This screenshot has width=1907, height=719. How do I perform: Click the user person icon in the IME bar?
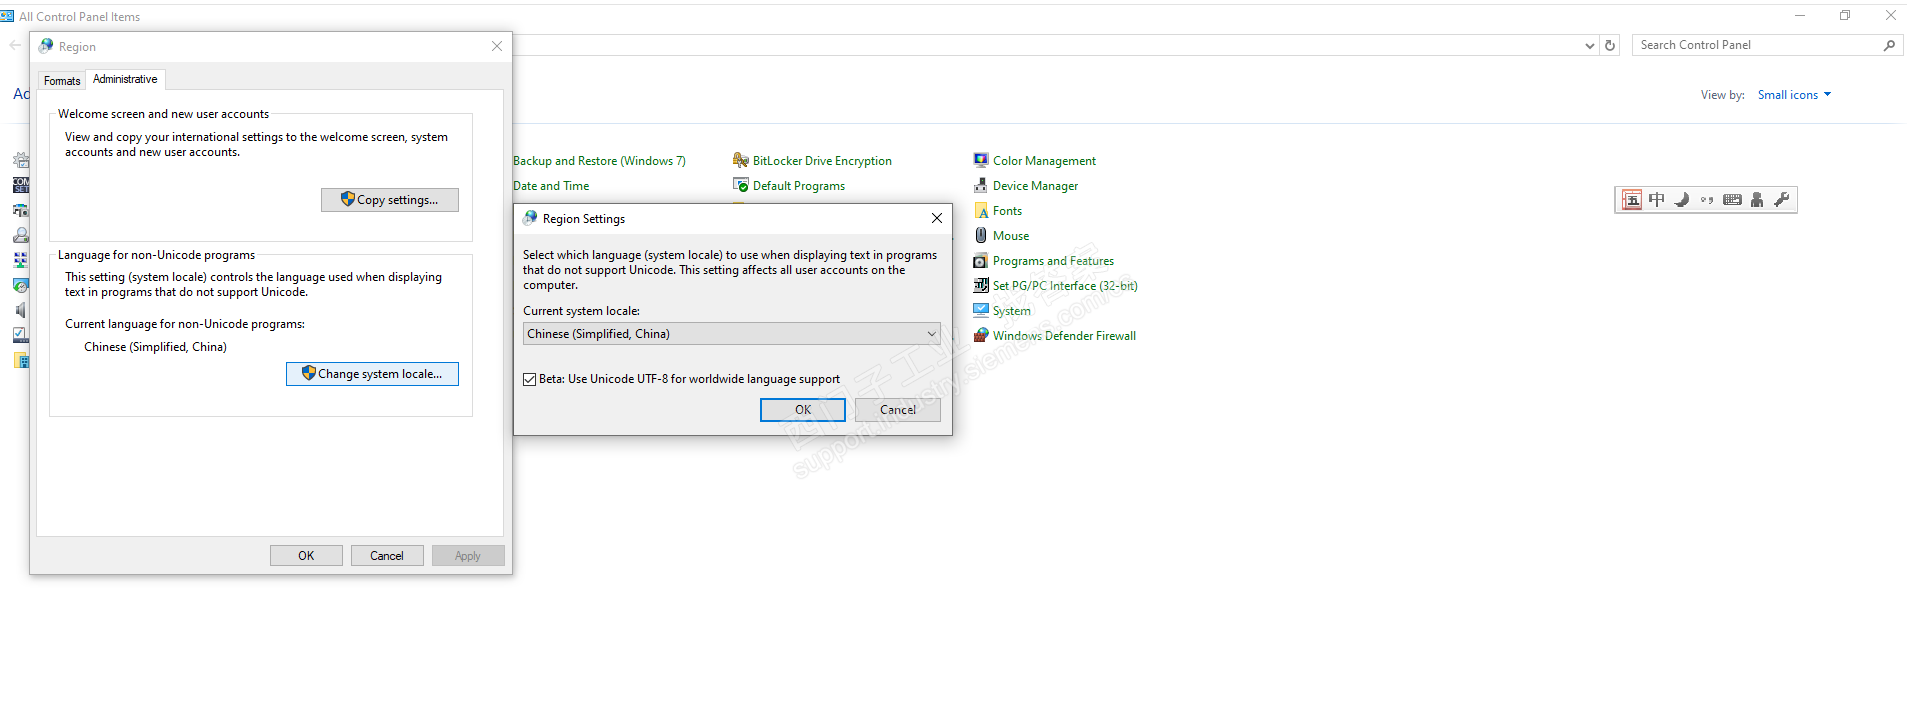(x=1757, y=200)
